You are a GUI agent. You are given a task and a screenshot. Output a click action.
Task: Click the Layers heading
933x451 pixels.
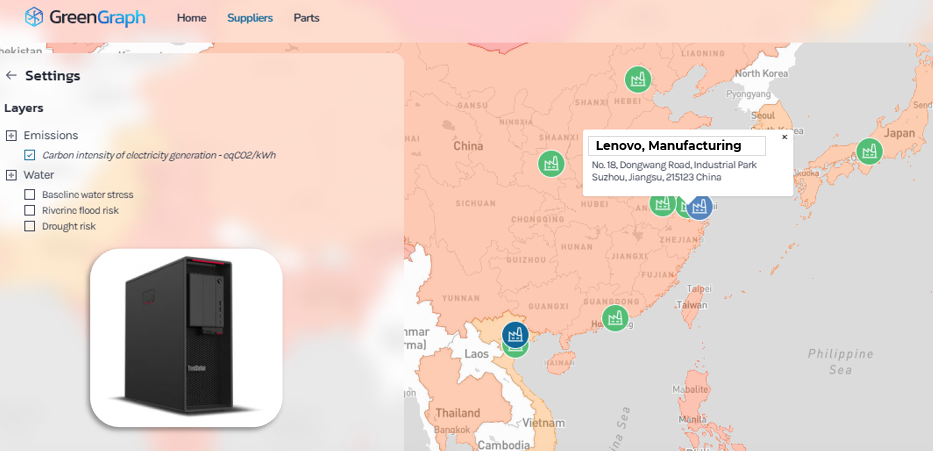pyautogui.click(x=23, y=108)
